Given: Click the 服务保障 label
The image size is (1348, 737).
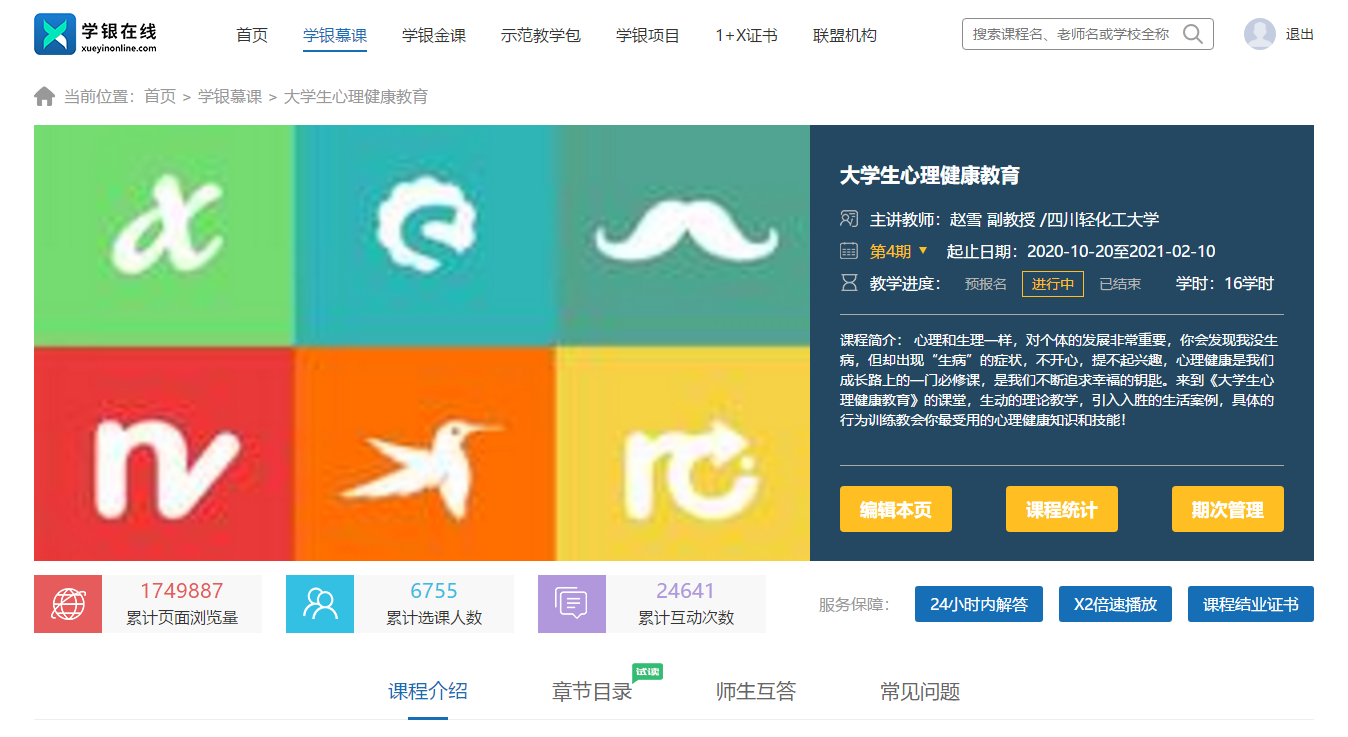Looking at the screenshot, I should click(x=853, y=604).
